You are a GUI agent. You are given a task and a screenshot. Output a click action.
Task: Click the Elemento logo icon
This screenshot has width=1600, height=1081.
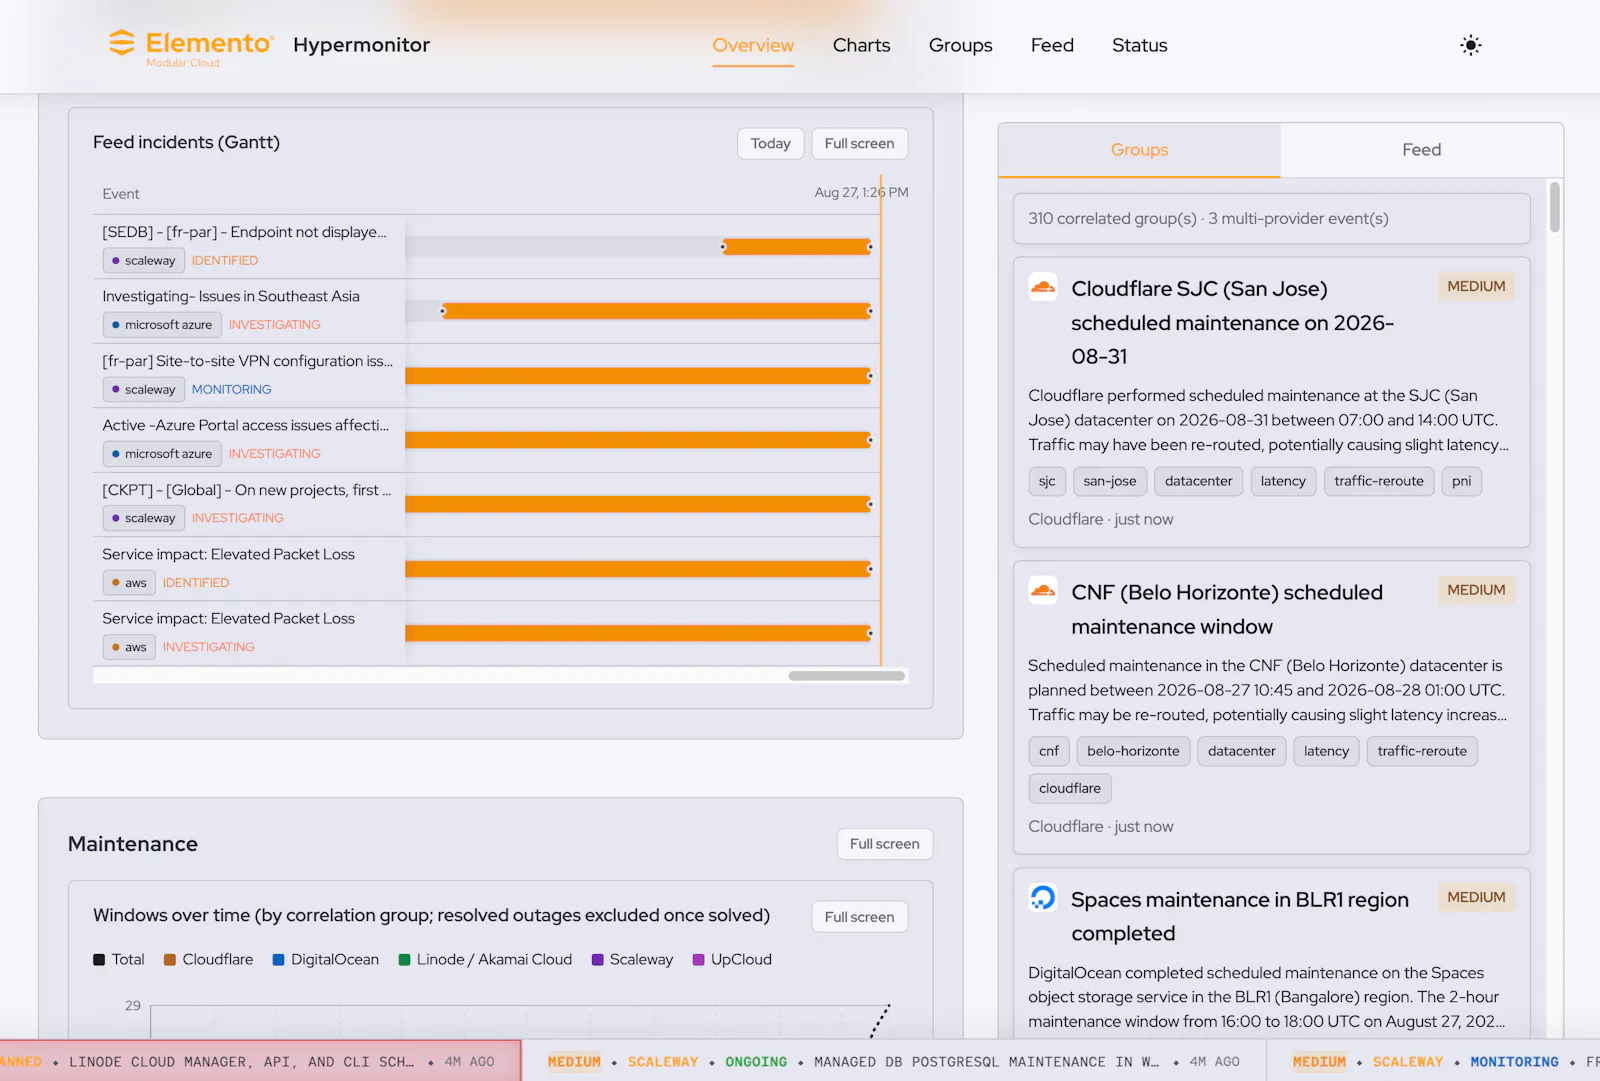pos(121,43)
